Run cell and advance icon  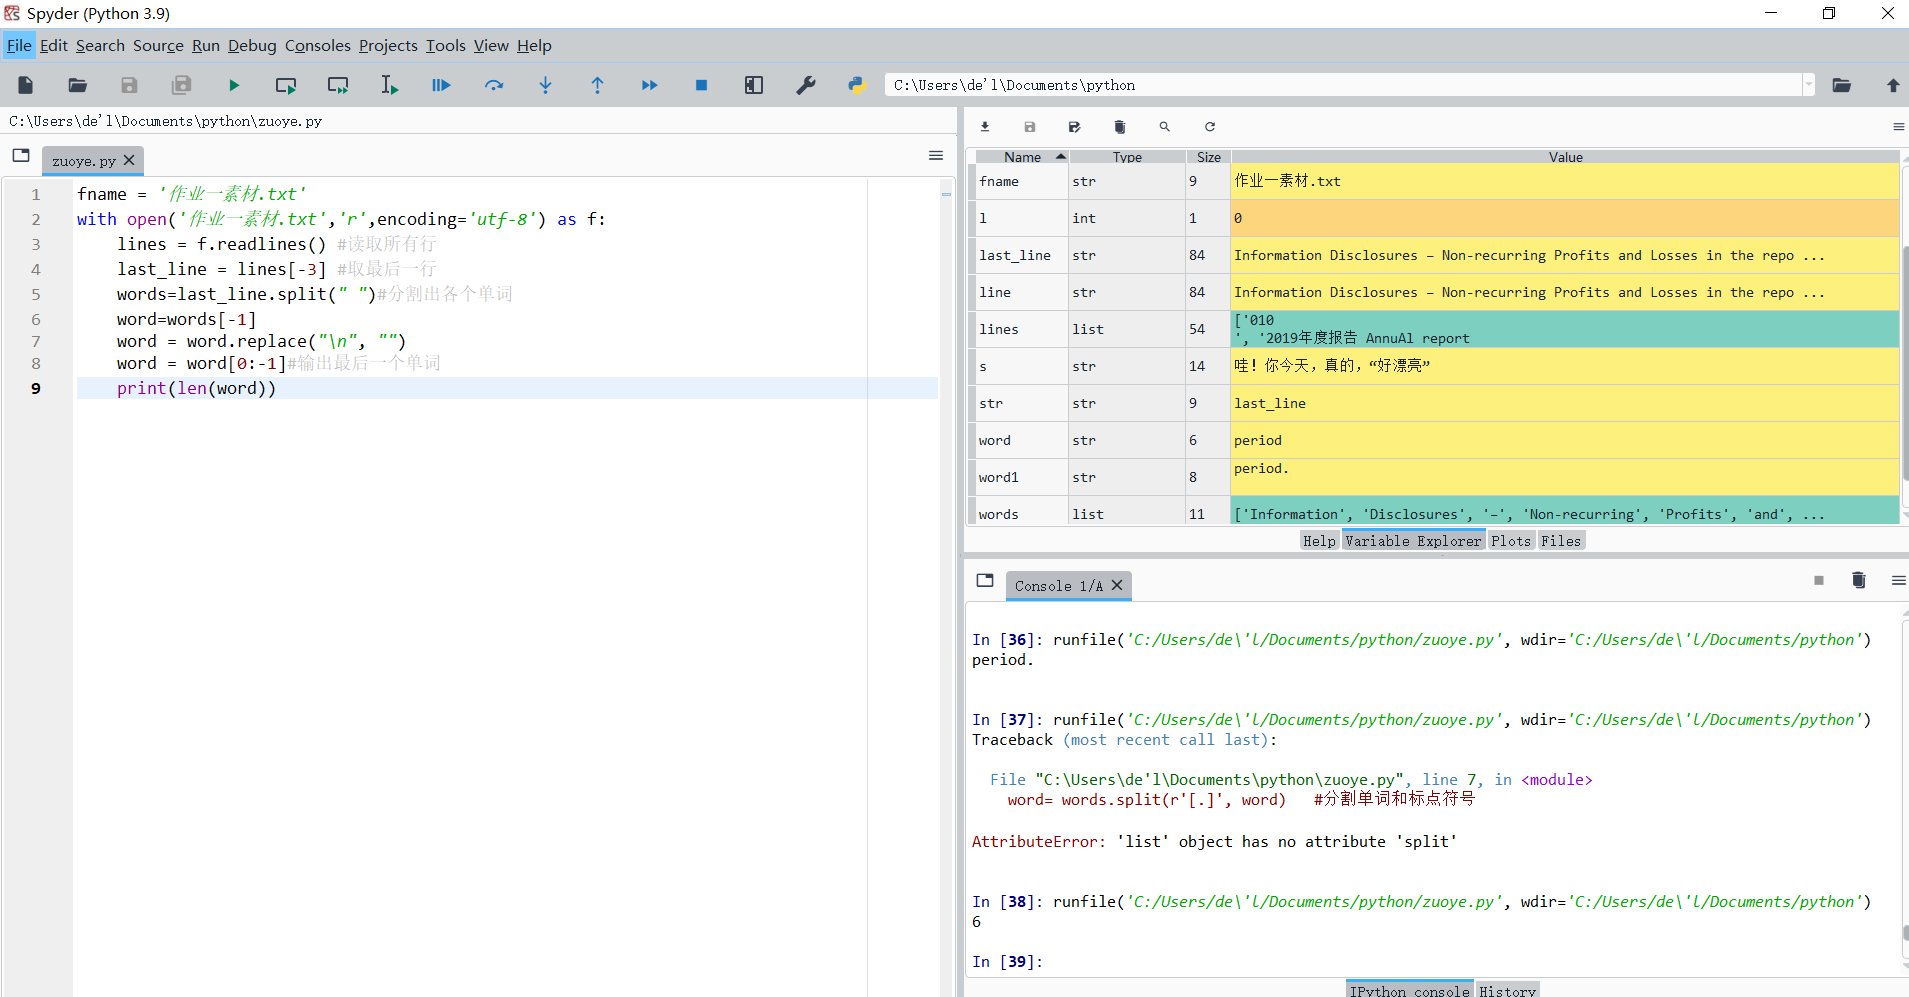338,85
